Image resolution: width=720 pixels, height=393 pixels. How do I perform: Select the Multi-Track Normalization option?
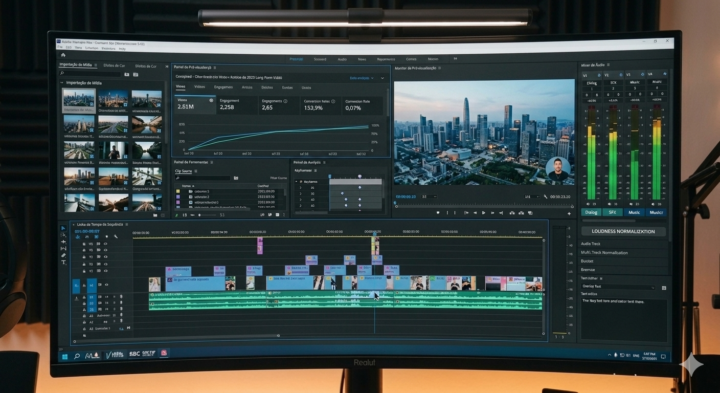(x=604, y=253)
